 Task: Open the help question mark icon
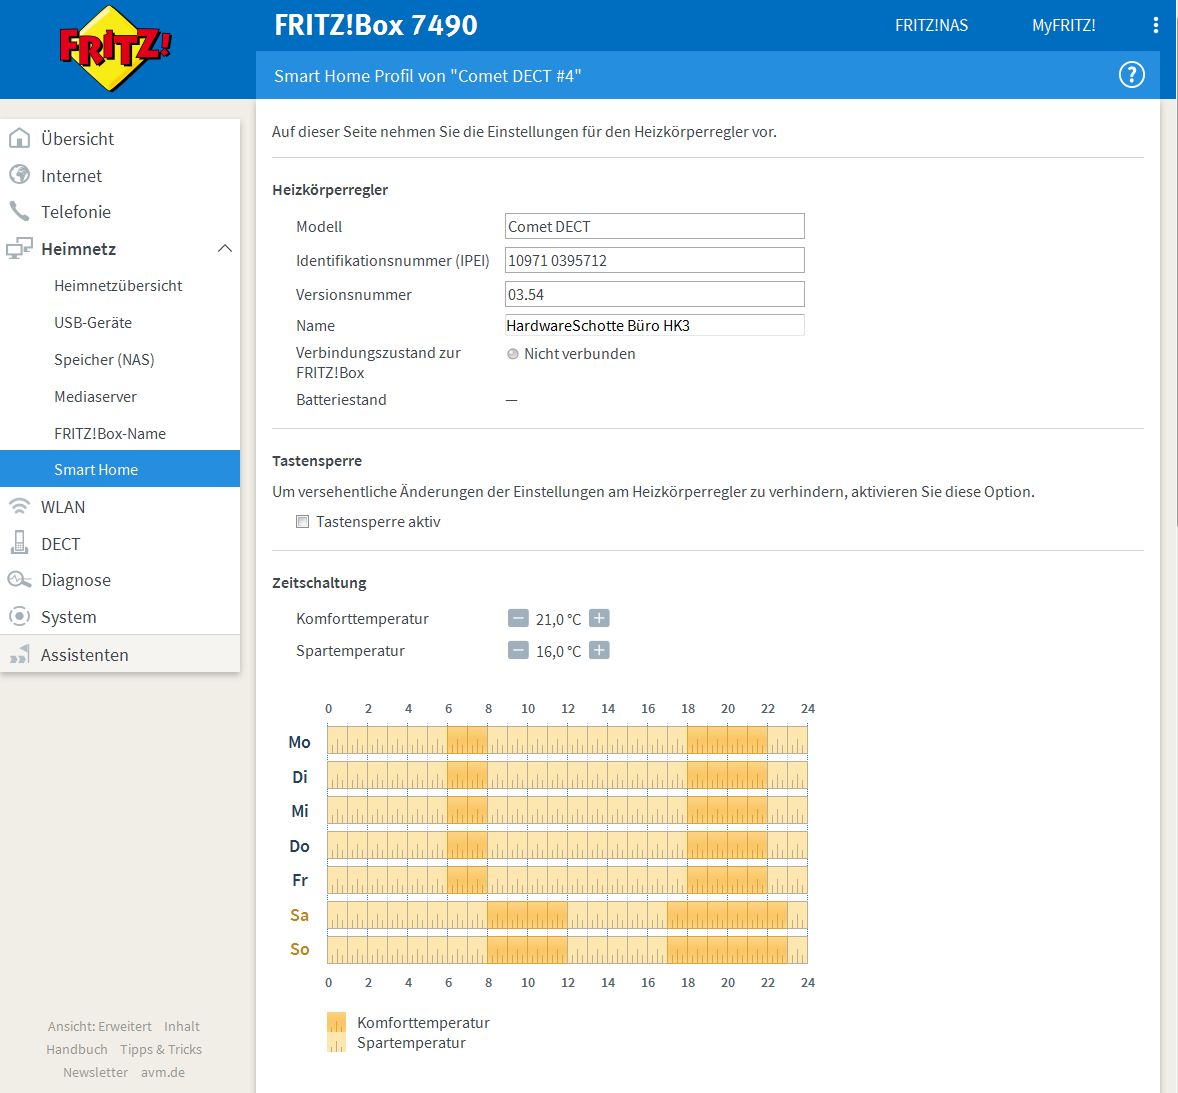[1131, 75]
